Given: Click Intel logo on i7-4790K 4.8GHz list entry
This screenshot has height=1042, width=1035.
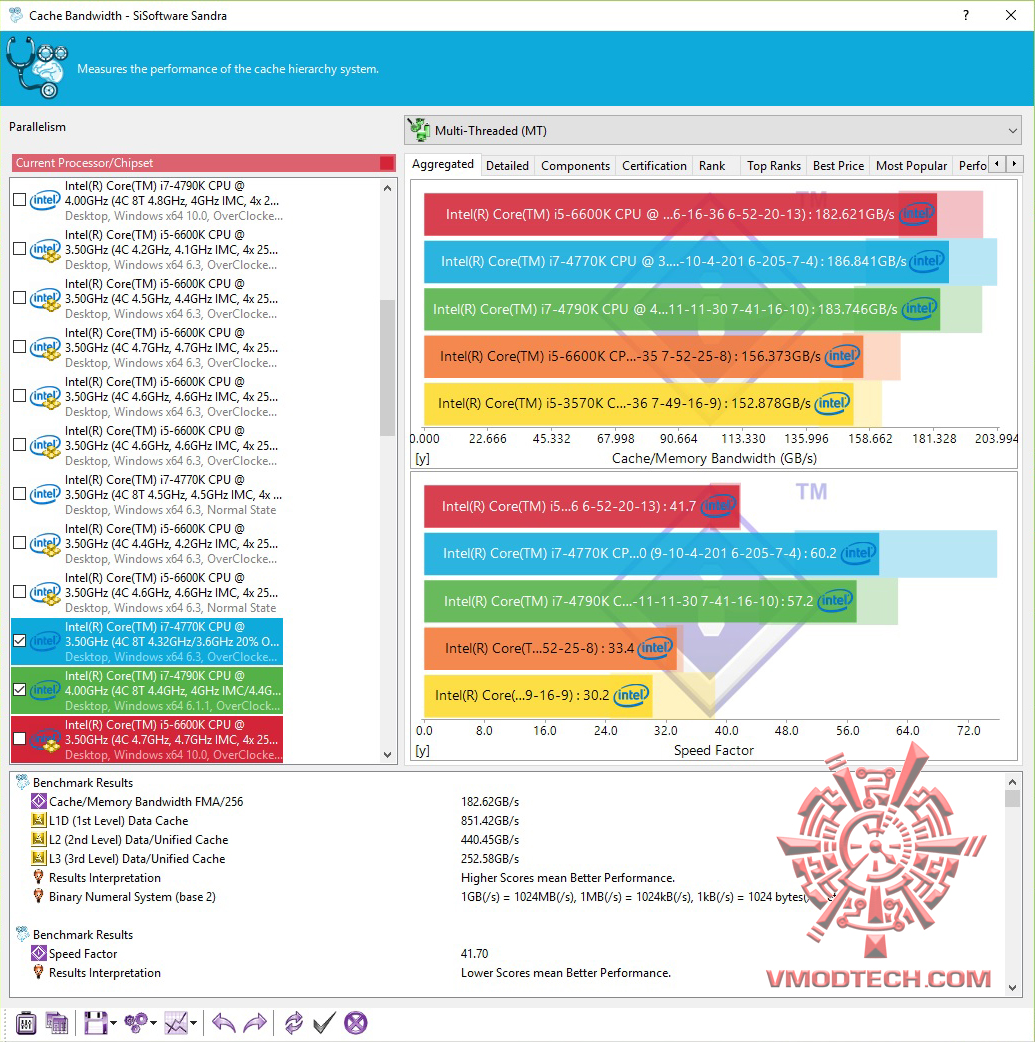Looking at the screenshot, I should (45, 200).
